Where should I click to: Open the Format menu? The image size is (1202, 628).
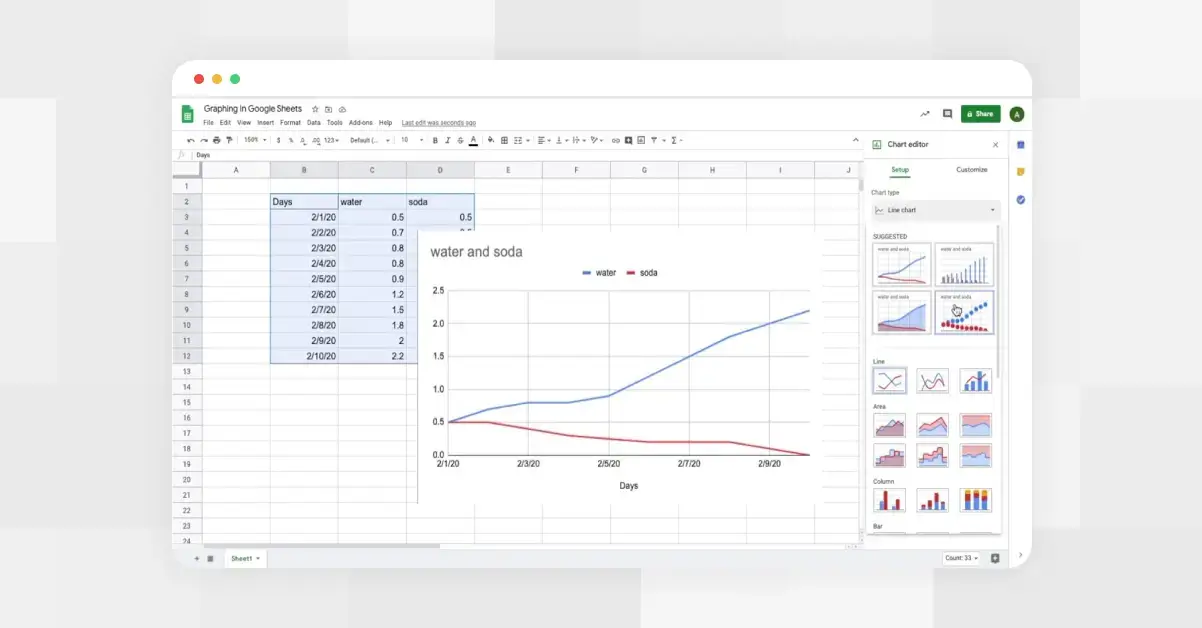[x=290, y=122]
